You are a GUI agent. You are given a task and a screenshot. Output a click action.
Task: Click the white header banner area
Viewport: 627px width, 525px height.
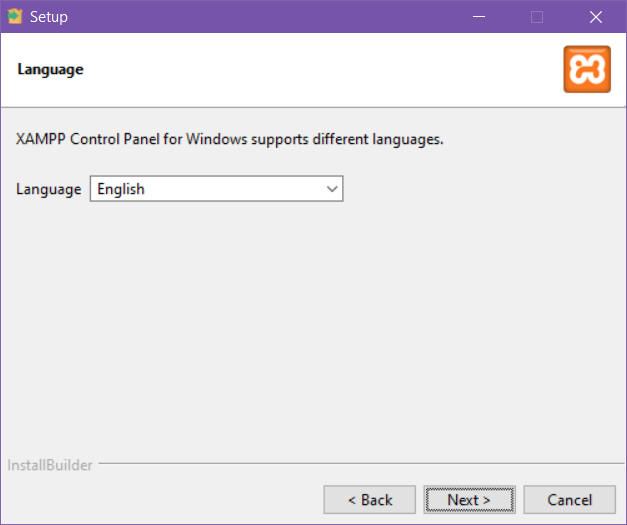(300, 69)
